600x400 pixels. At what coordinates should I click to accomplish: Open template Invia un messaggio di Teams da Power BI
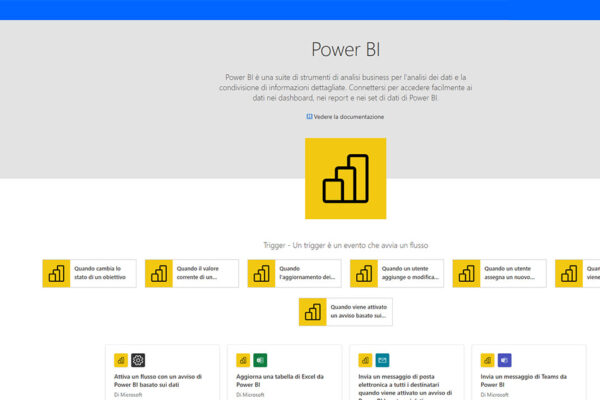[529, 372]
